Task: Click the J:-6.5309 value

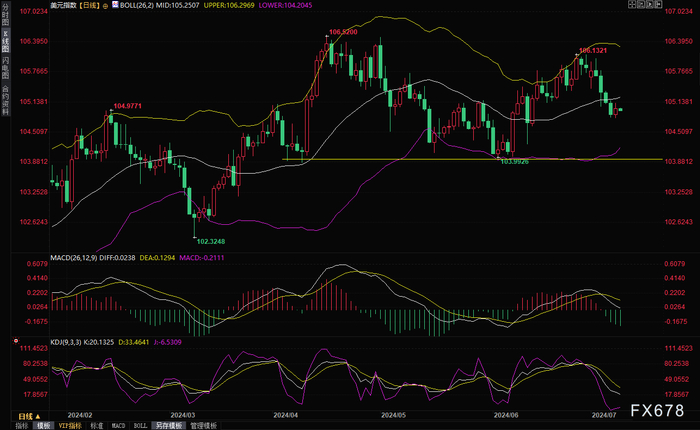Action: (x=167, y=342)
